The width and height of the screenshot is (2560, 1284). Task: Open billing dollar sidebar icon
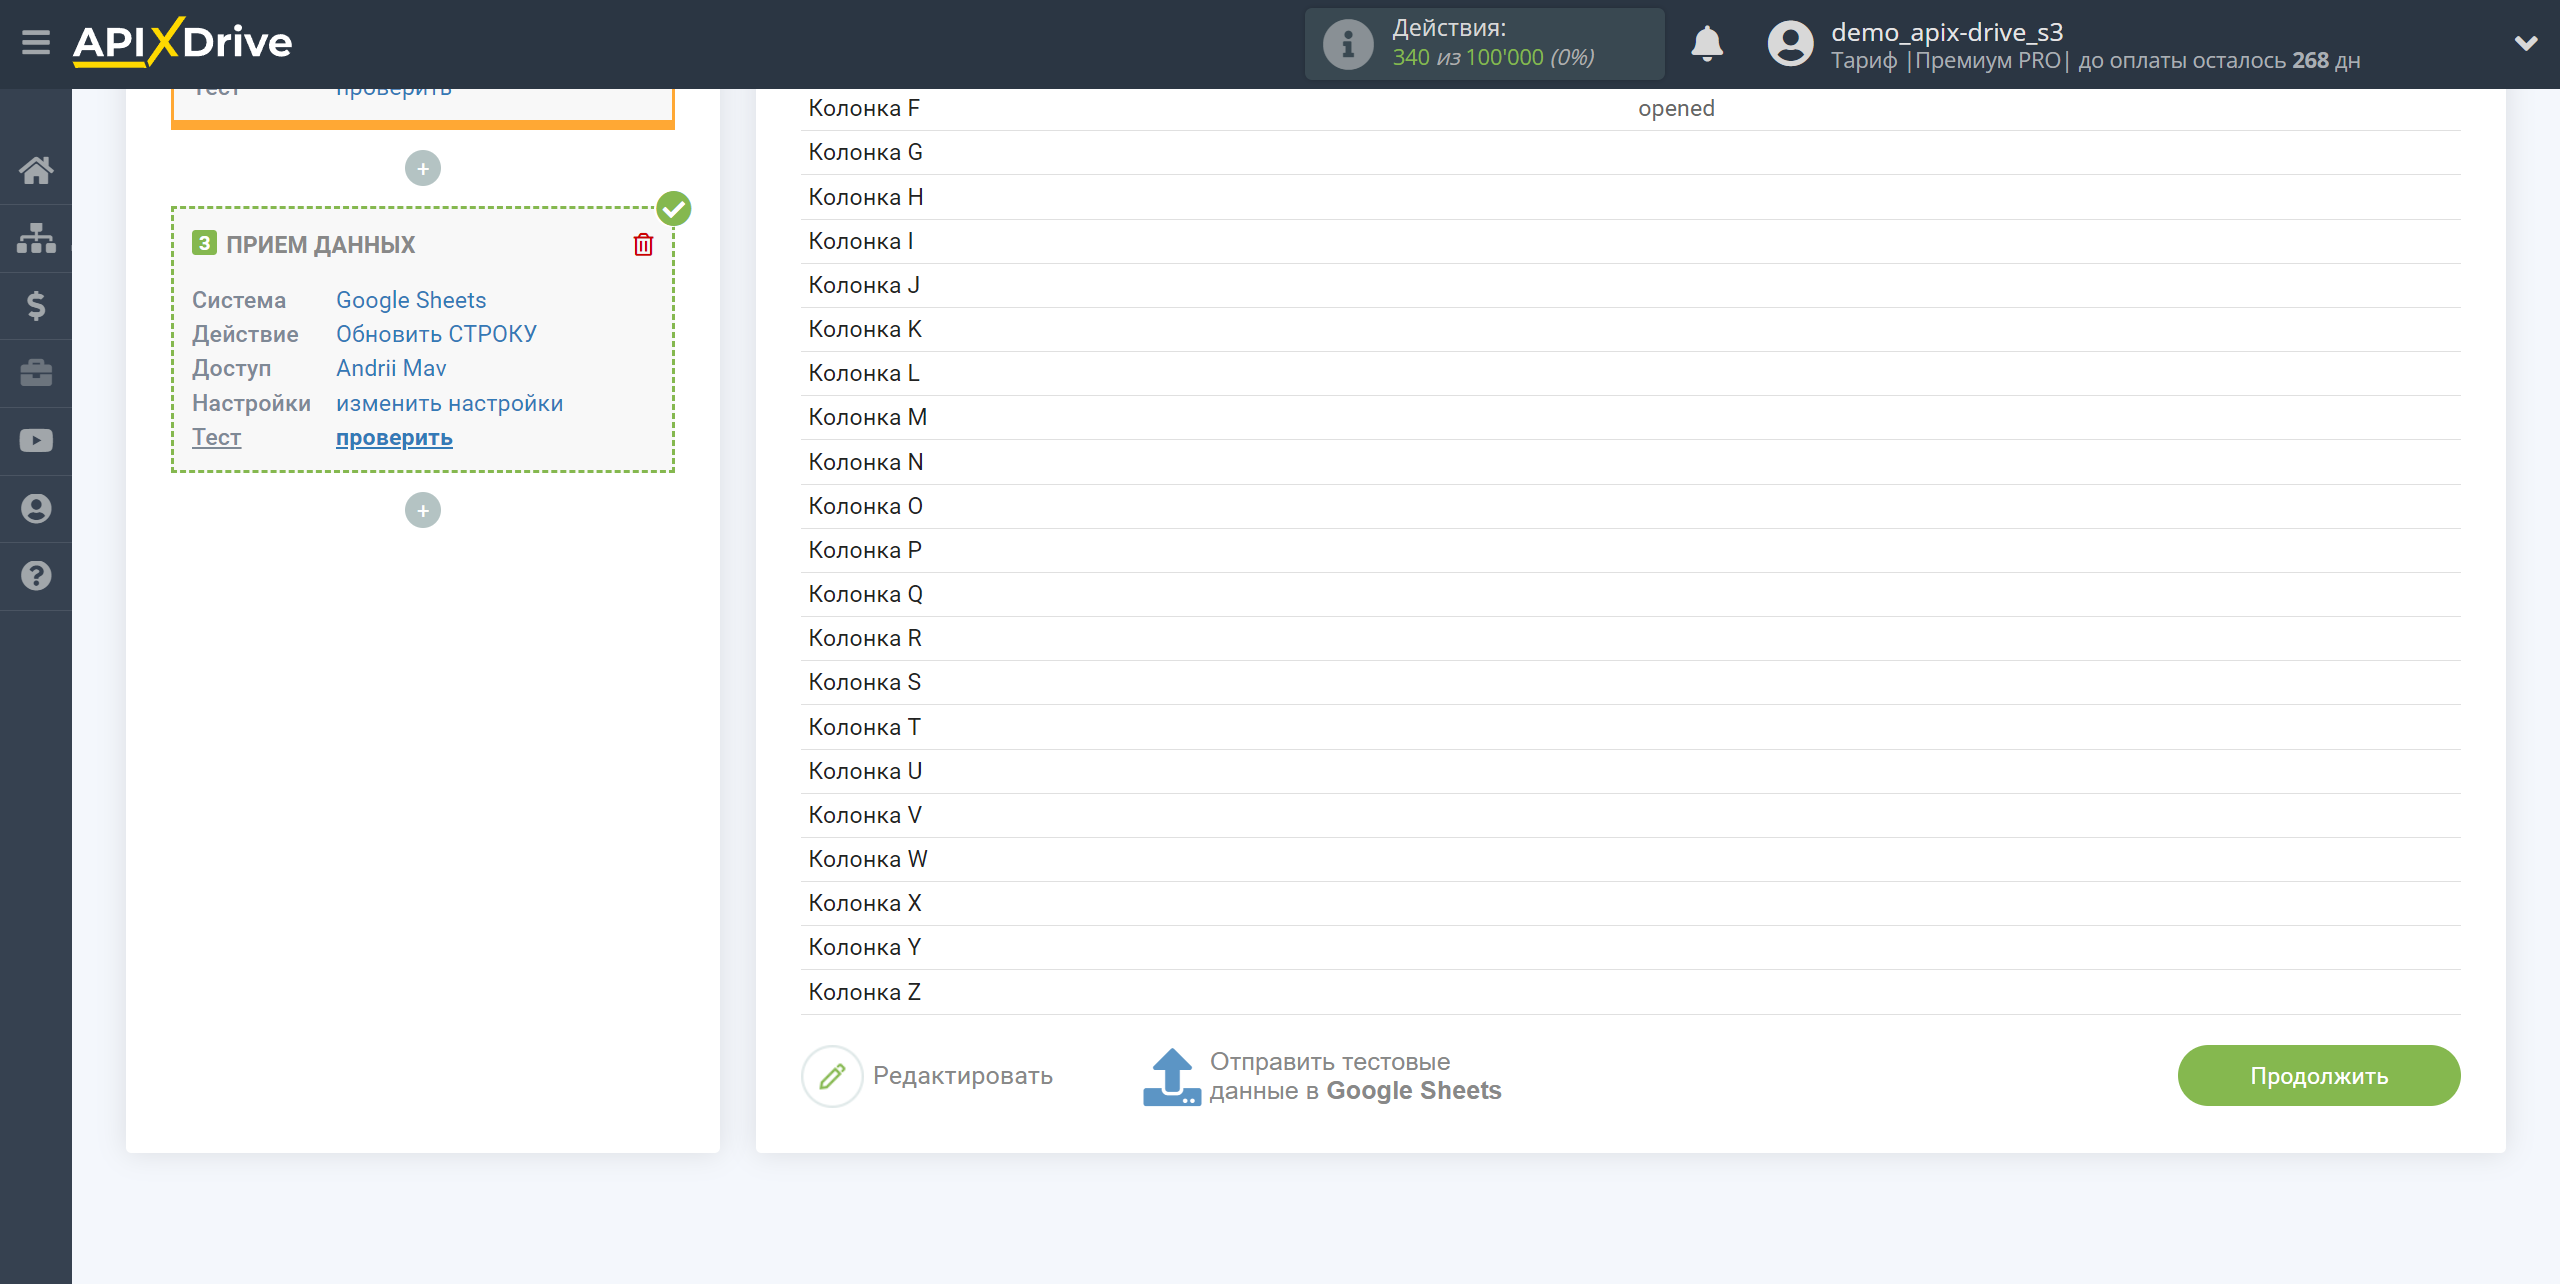36,305
